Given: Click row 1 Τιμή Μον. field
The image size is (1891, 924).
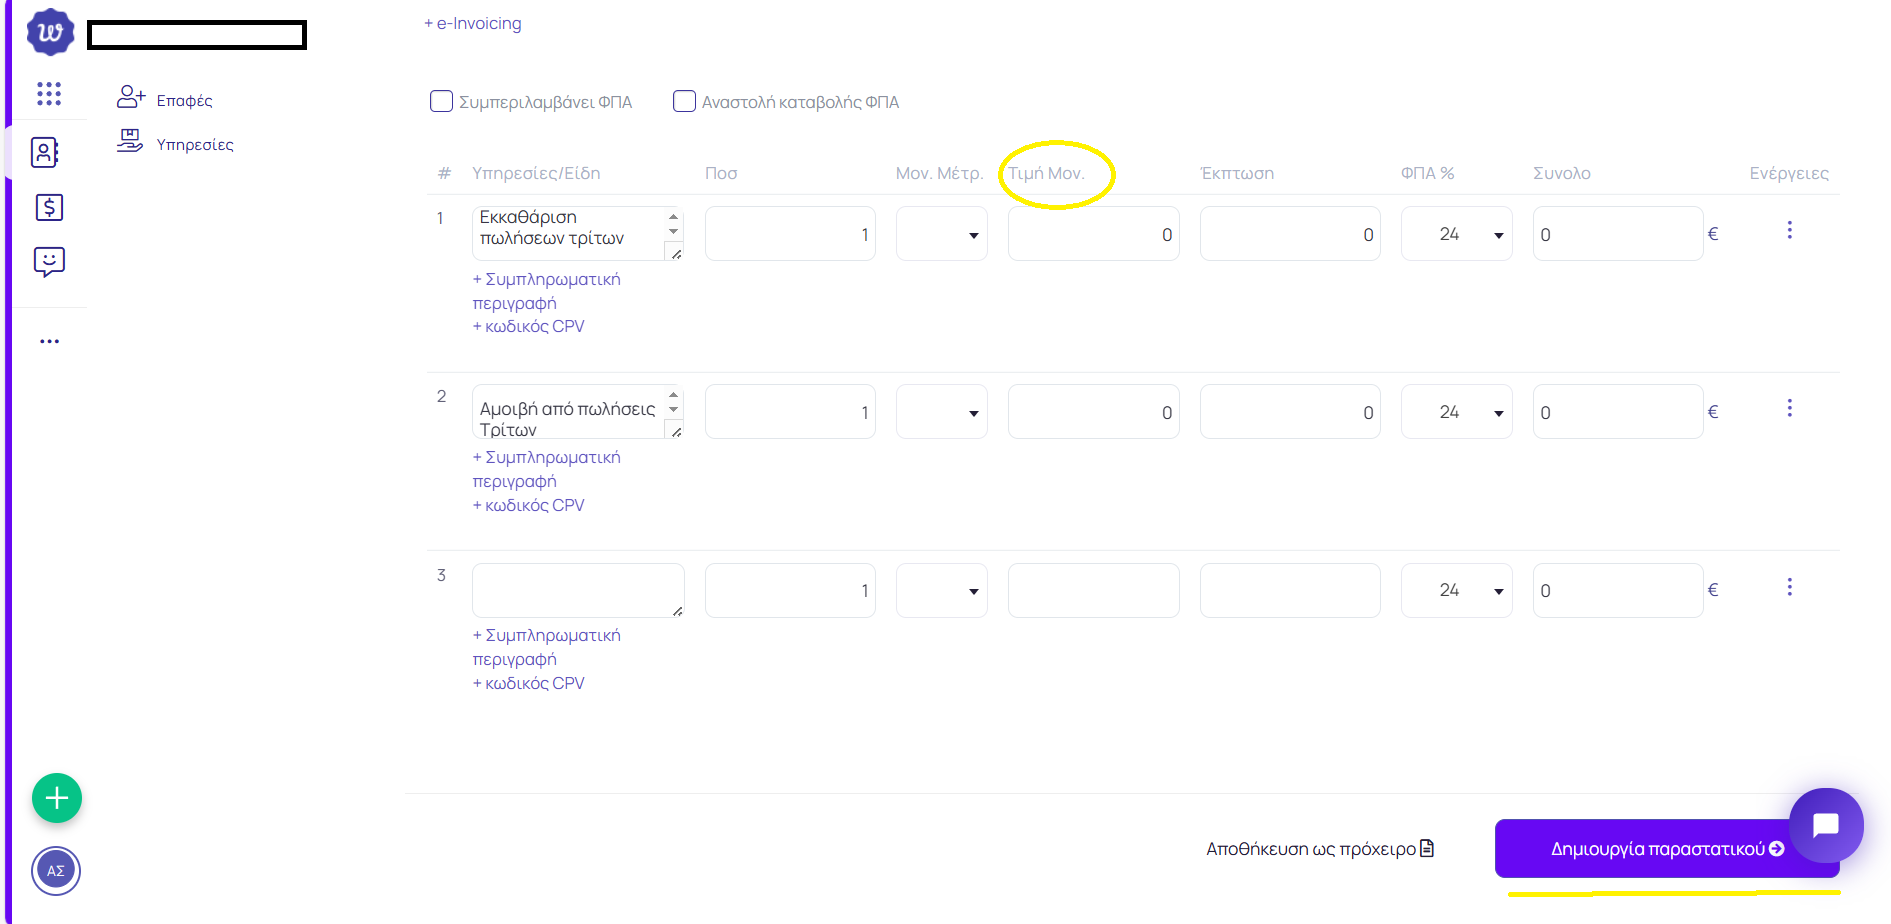Looking at the screenshot, I should 1094,234.
